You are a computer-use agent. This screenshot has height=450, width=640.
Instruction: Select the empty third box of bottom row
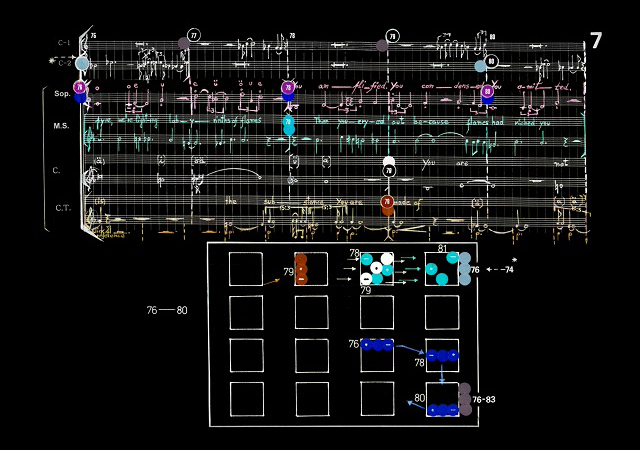click(377, 399)
